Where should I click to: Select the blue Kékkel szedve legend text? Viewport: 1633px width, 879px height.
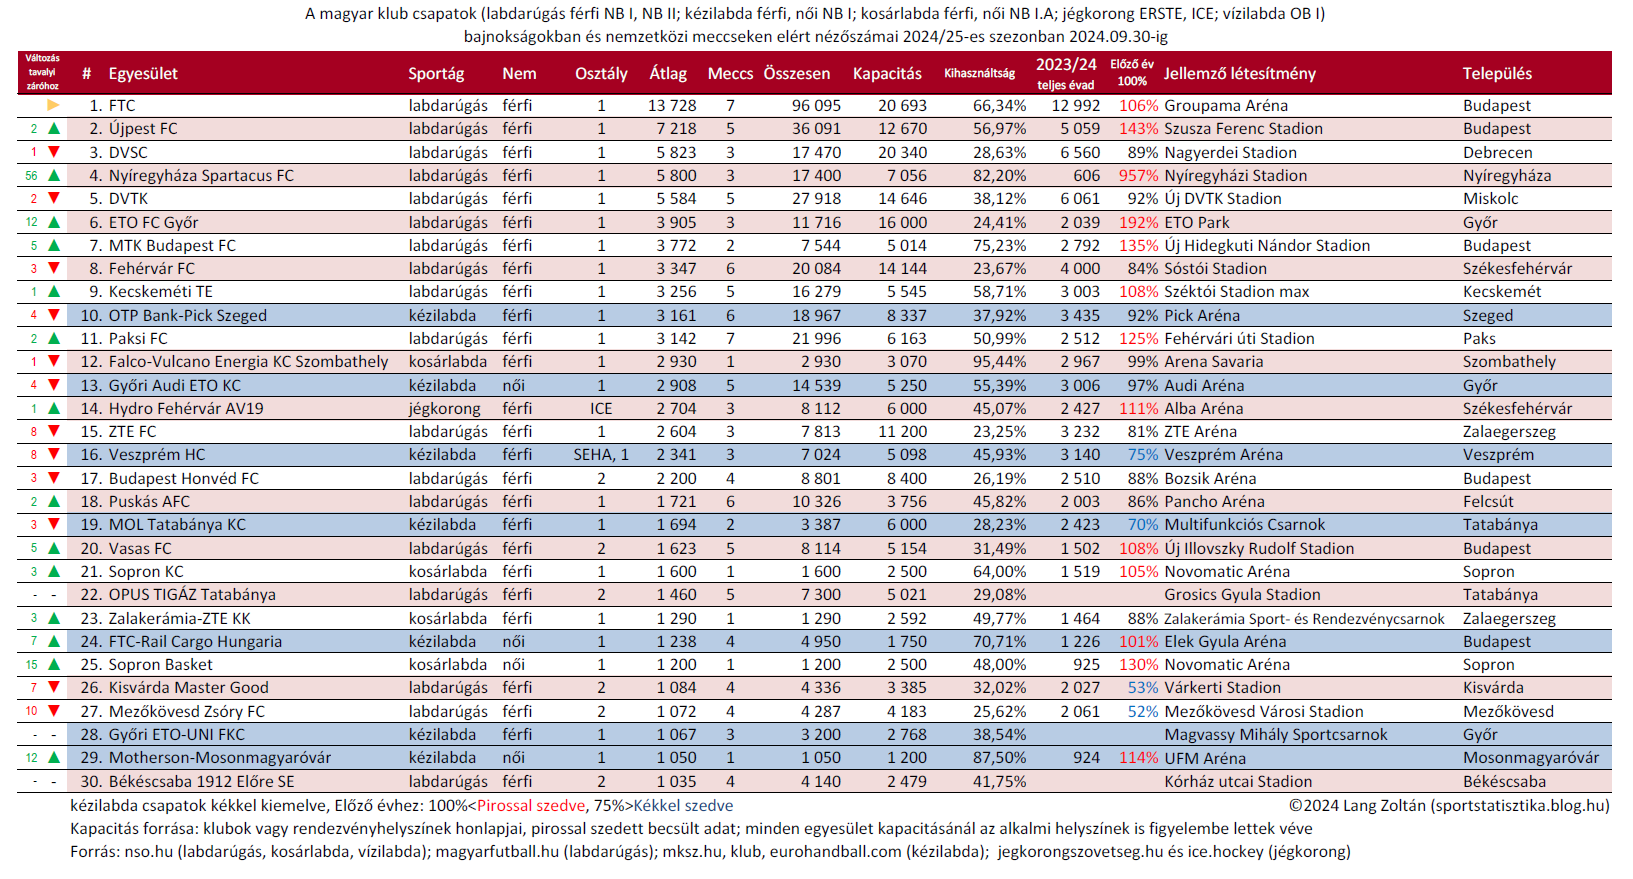(683, 805)
